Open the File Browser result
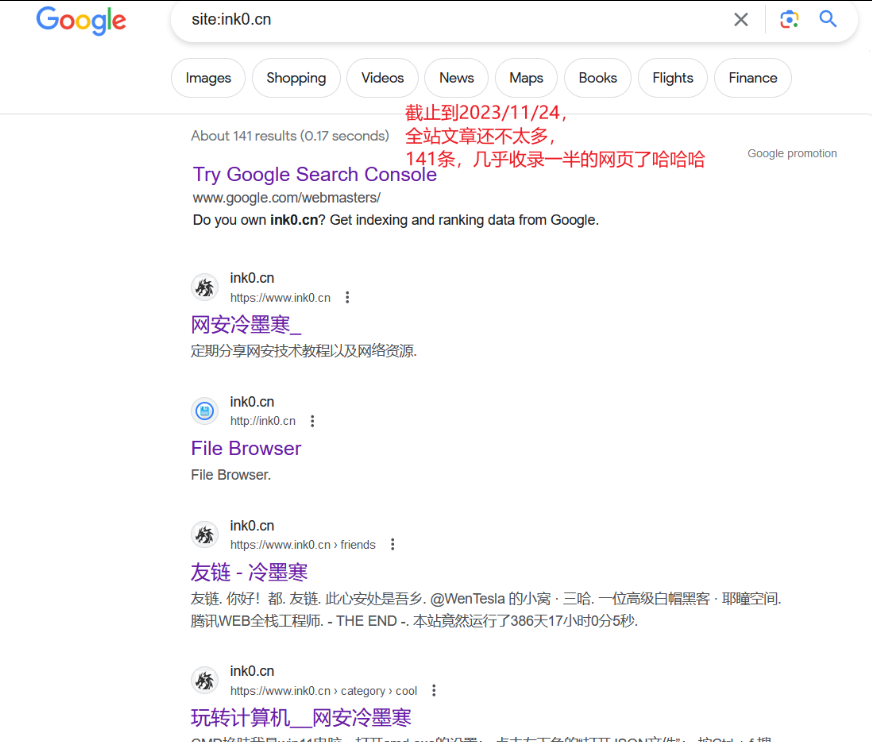Image resolution: width=872 pixels, height=743 pixels. click(x=245, y=448)
